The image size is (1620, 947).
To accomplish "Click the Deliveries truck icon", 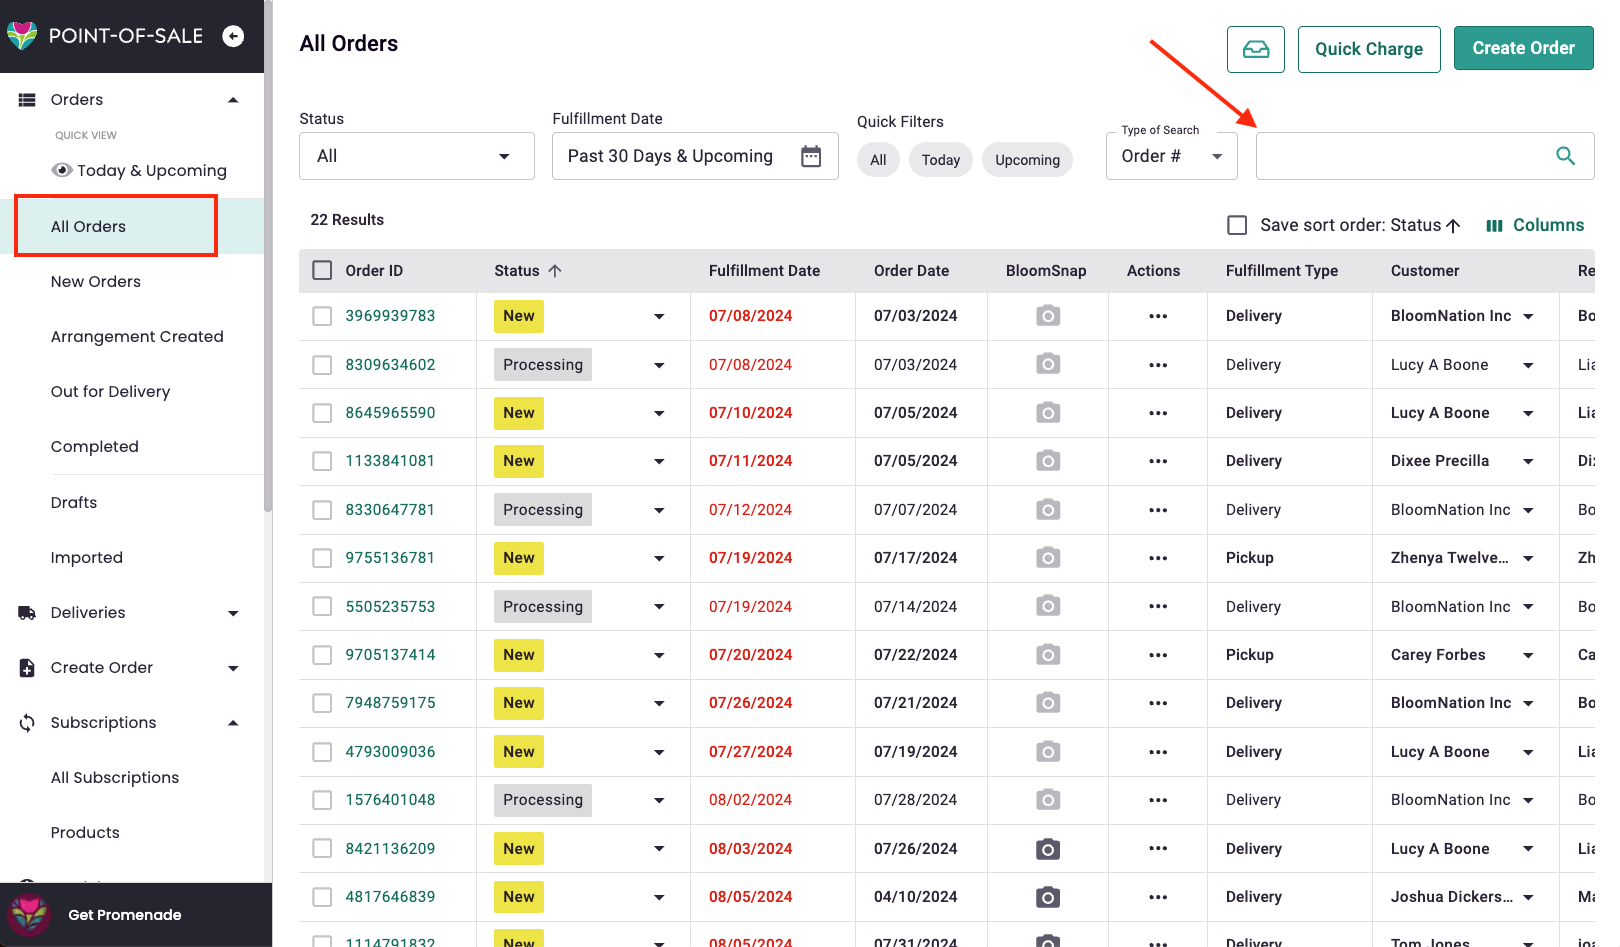I will pyautogui.click(x=27, y=613).
